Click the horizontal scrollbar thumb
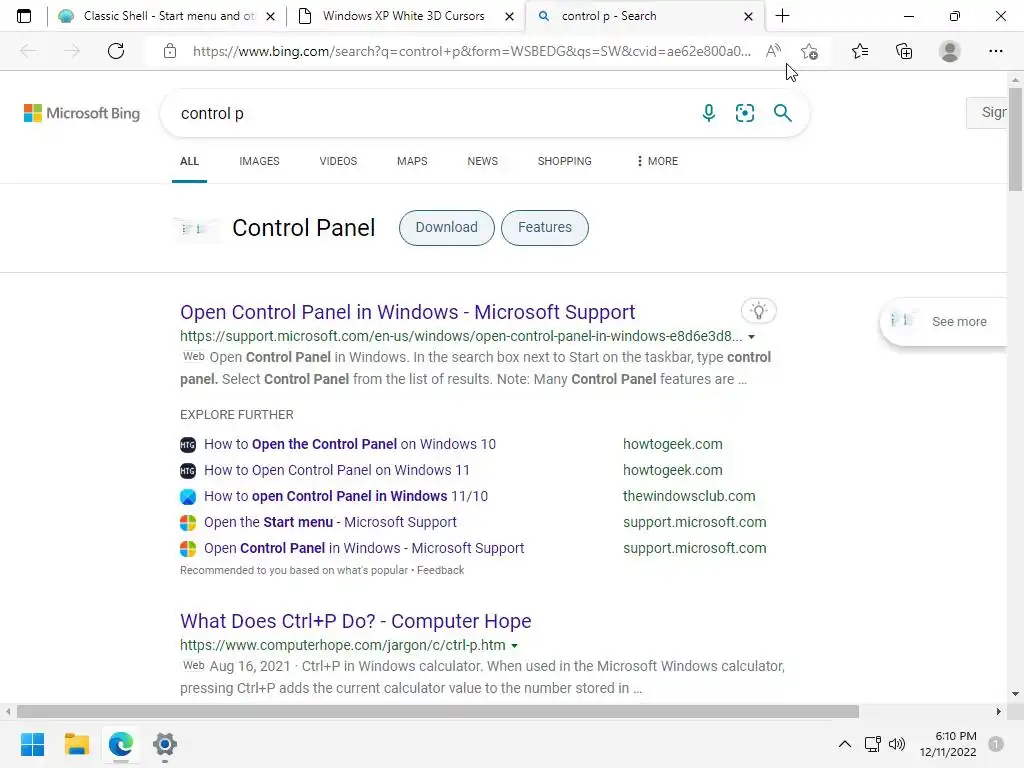 (438, 711)
